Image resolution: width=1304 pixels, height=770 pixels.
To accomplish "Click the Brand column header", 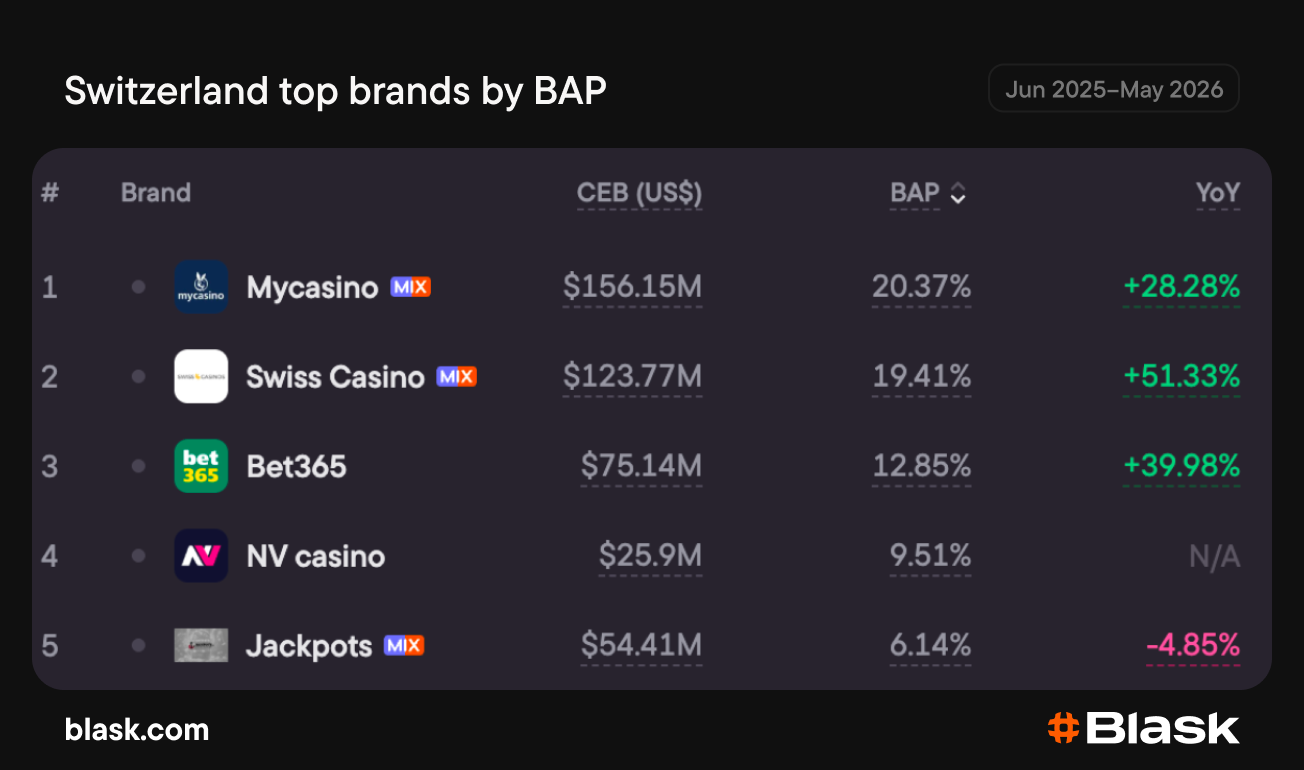I will coord(156,192).
